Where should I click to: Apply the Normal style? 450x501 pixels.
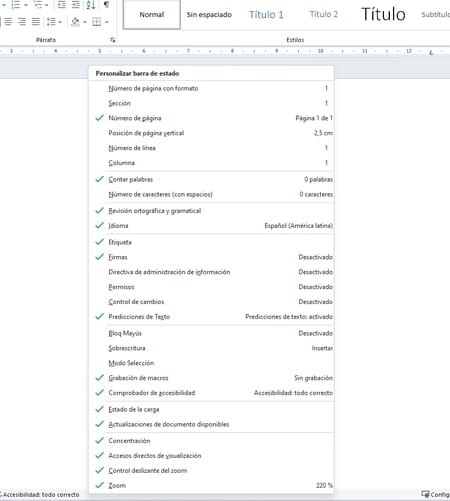(x=152, y=15)
